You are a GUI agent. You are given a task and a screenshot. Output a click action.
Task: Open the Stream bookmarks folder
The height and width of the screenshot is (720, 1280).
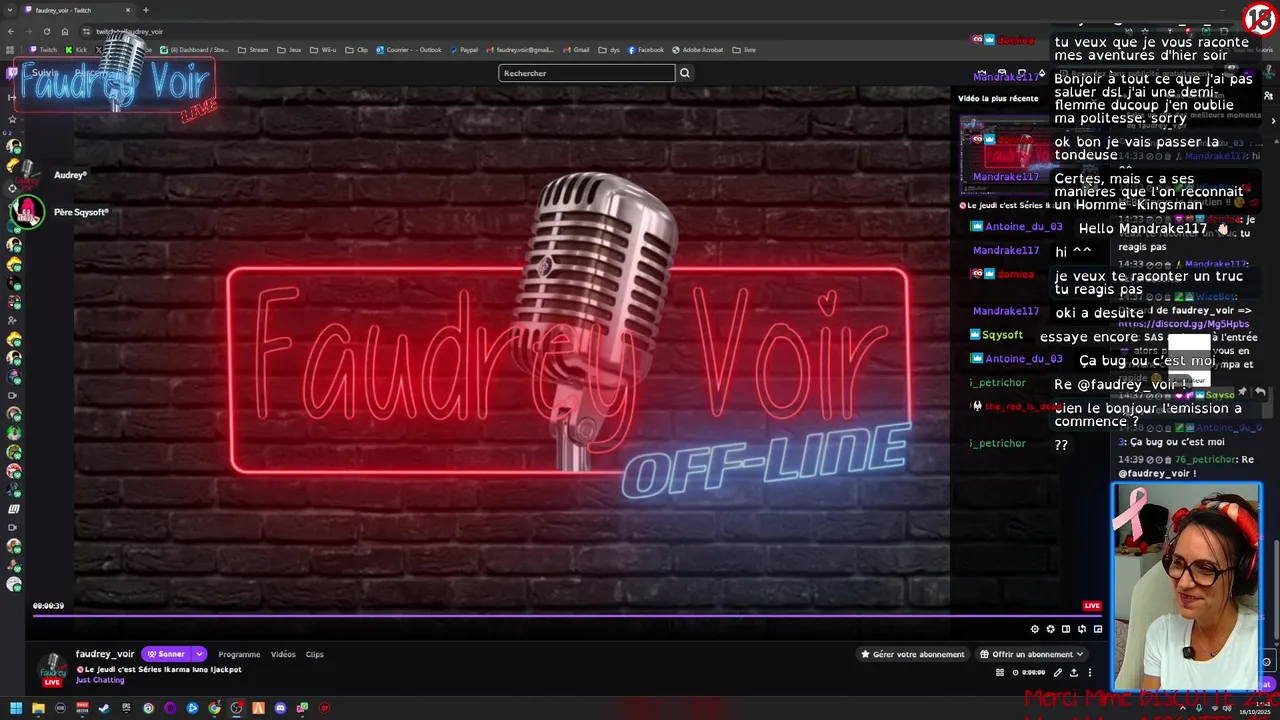(253, 50)
